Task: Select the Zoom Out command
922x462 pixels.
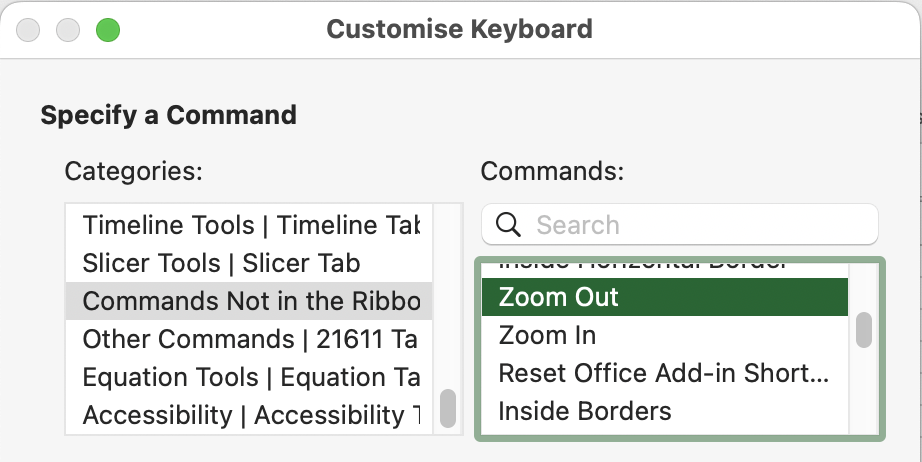Action: point(664,297)
